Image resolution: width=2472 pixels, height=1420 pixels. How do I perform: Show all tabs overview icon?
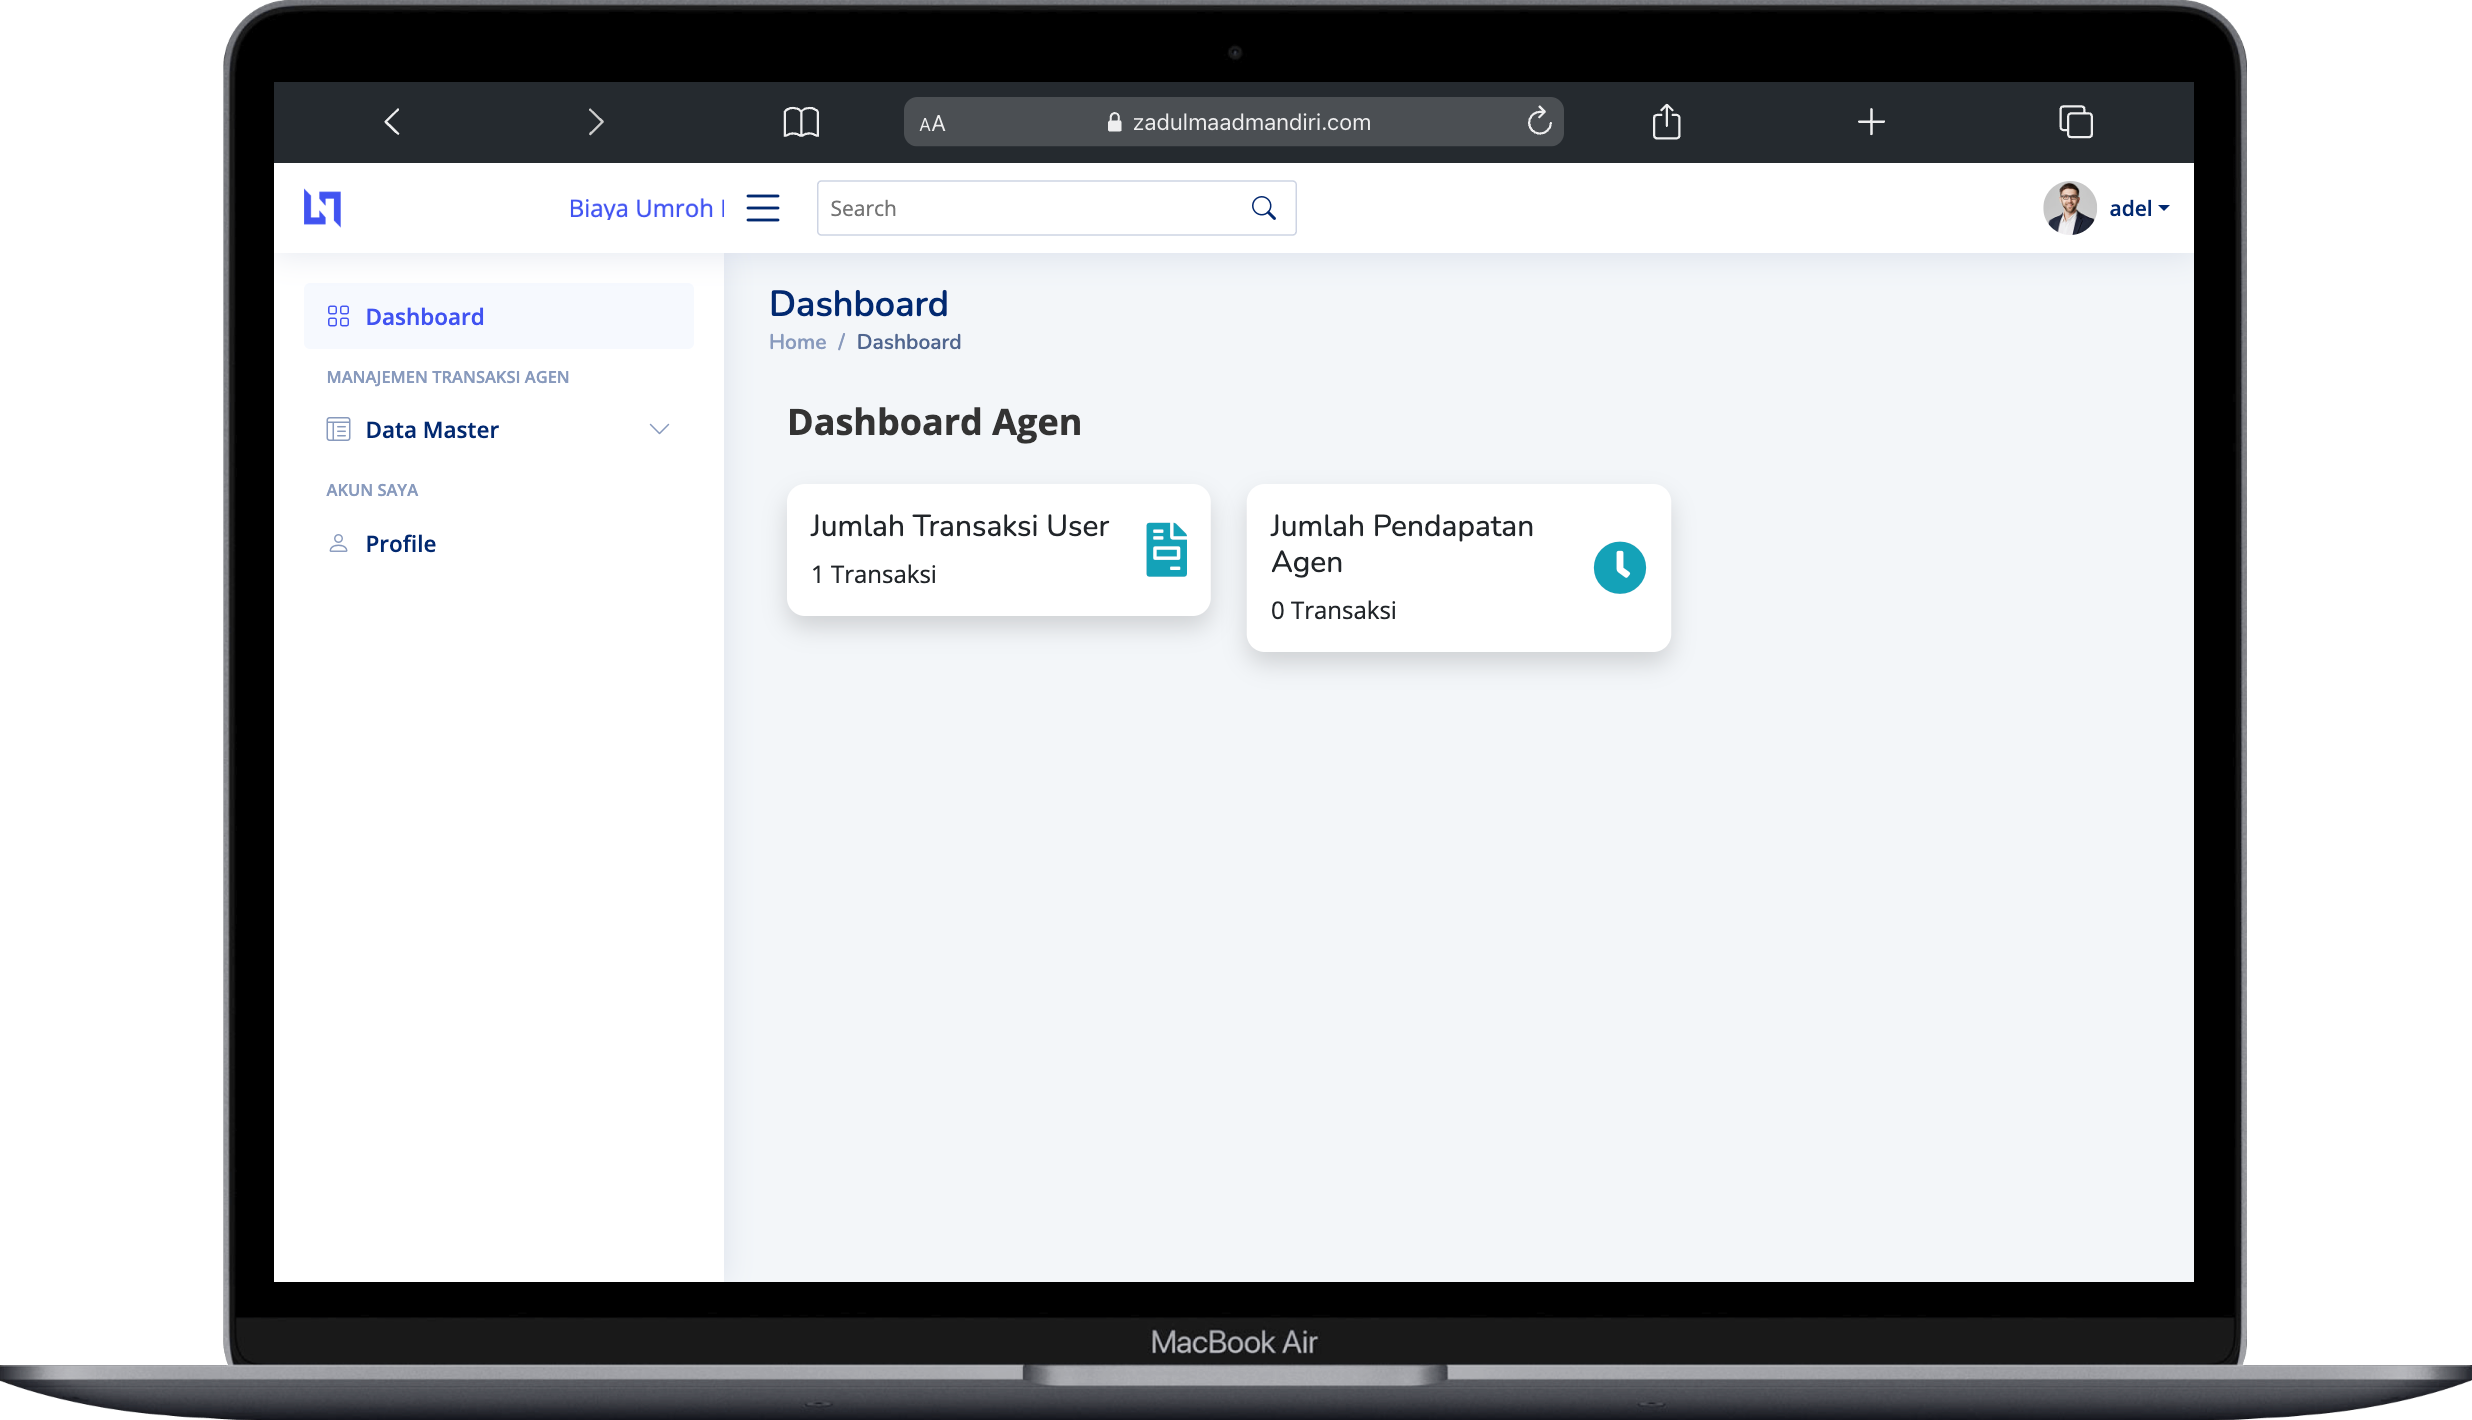(2075, 122)
